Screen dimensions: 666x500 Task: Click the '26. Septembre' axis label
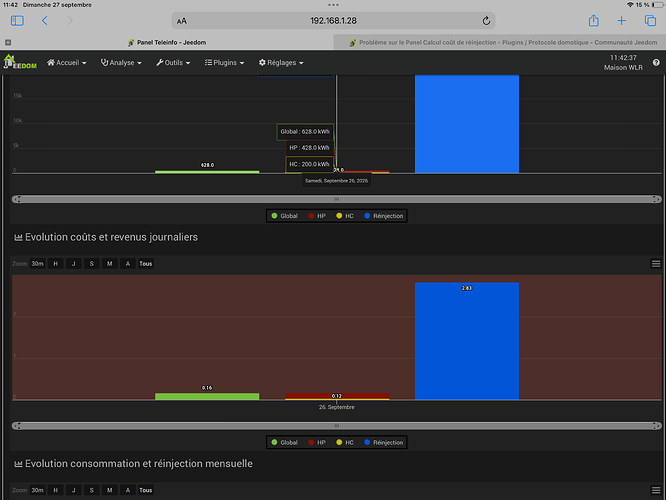(336, 407)
